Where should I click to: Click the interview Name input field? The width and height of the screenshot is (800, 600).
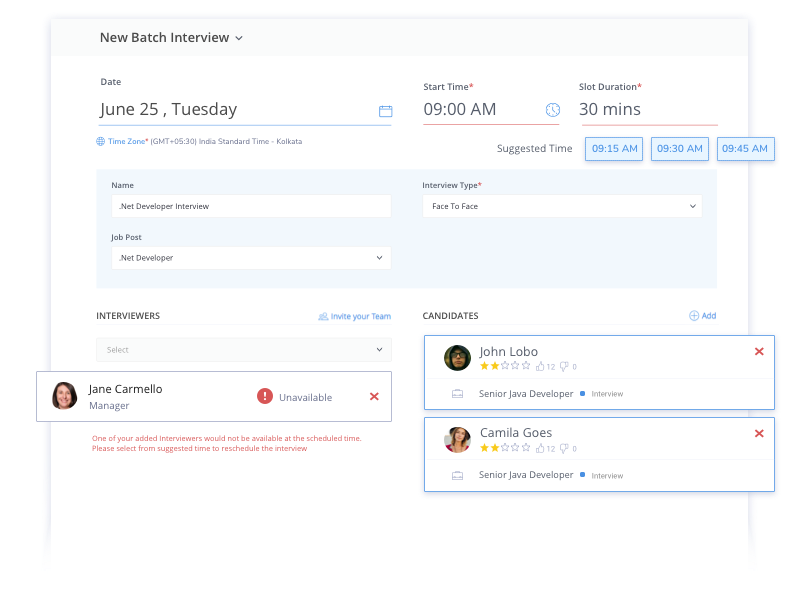(250, 206)
